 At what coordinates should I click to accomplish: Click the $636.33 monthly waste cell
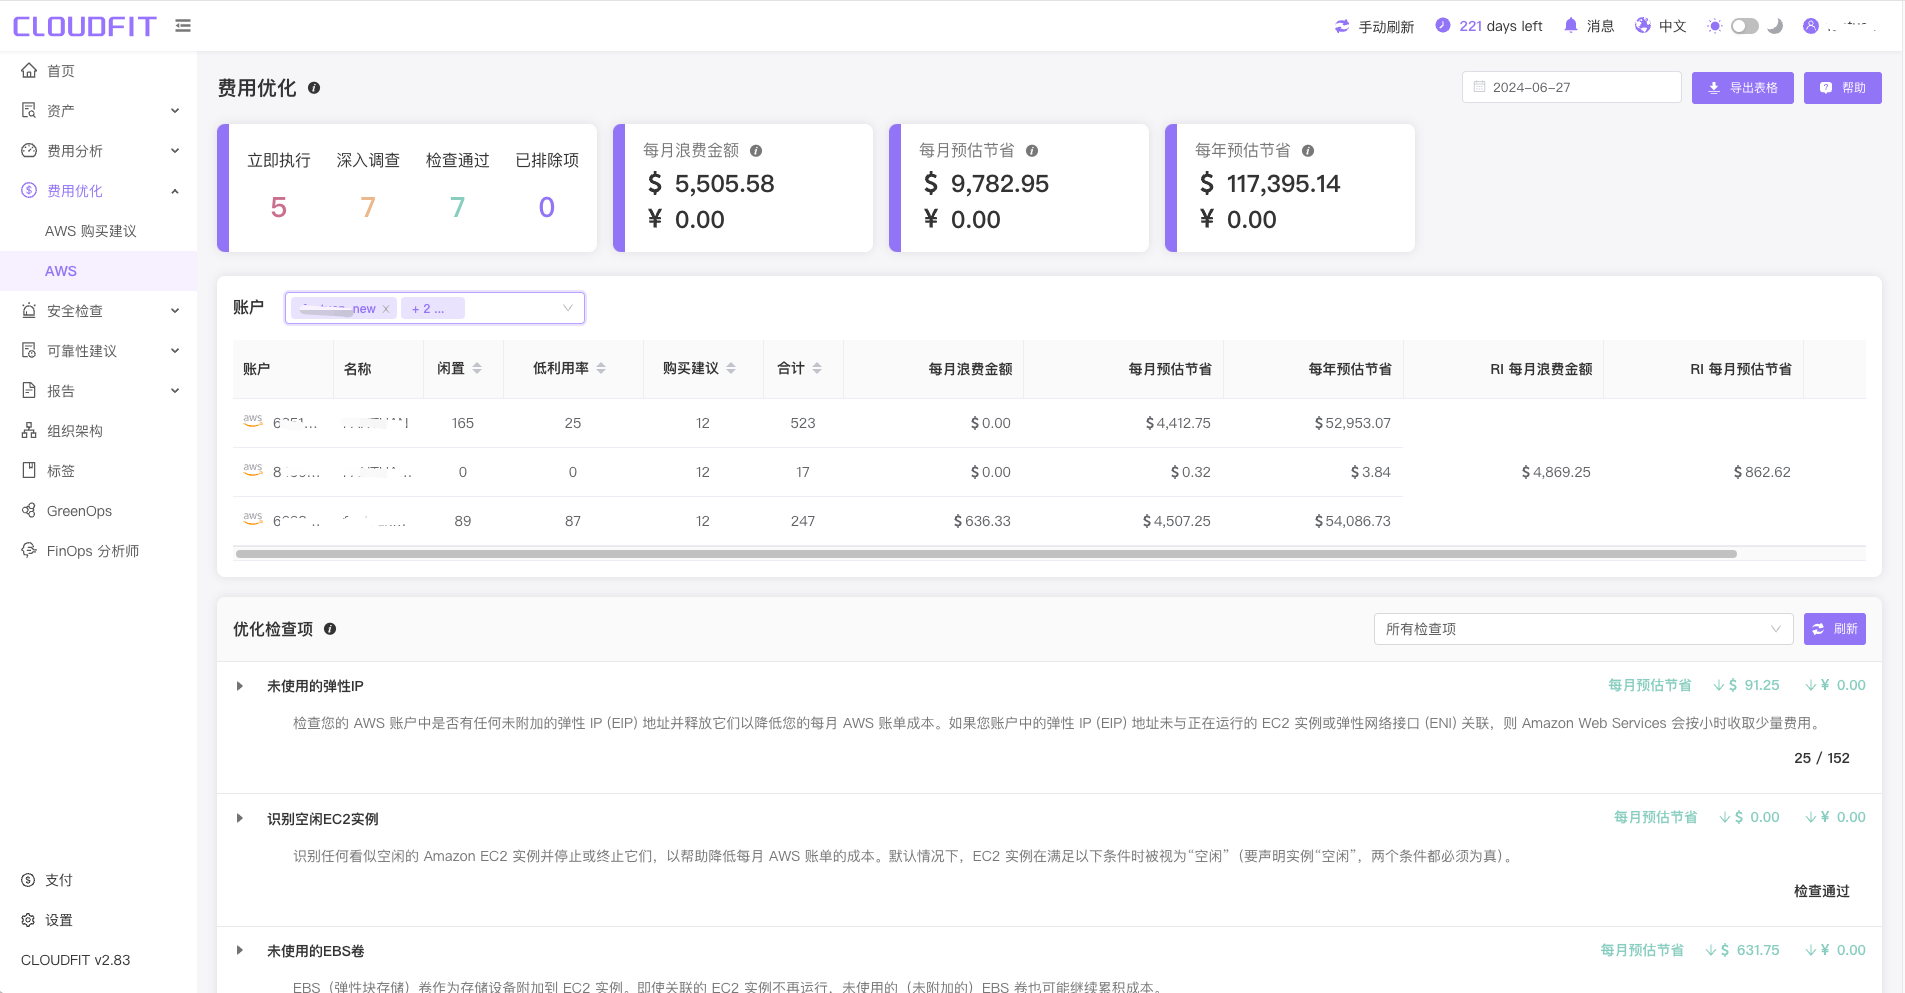[982, 521]
